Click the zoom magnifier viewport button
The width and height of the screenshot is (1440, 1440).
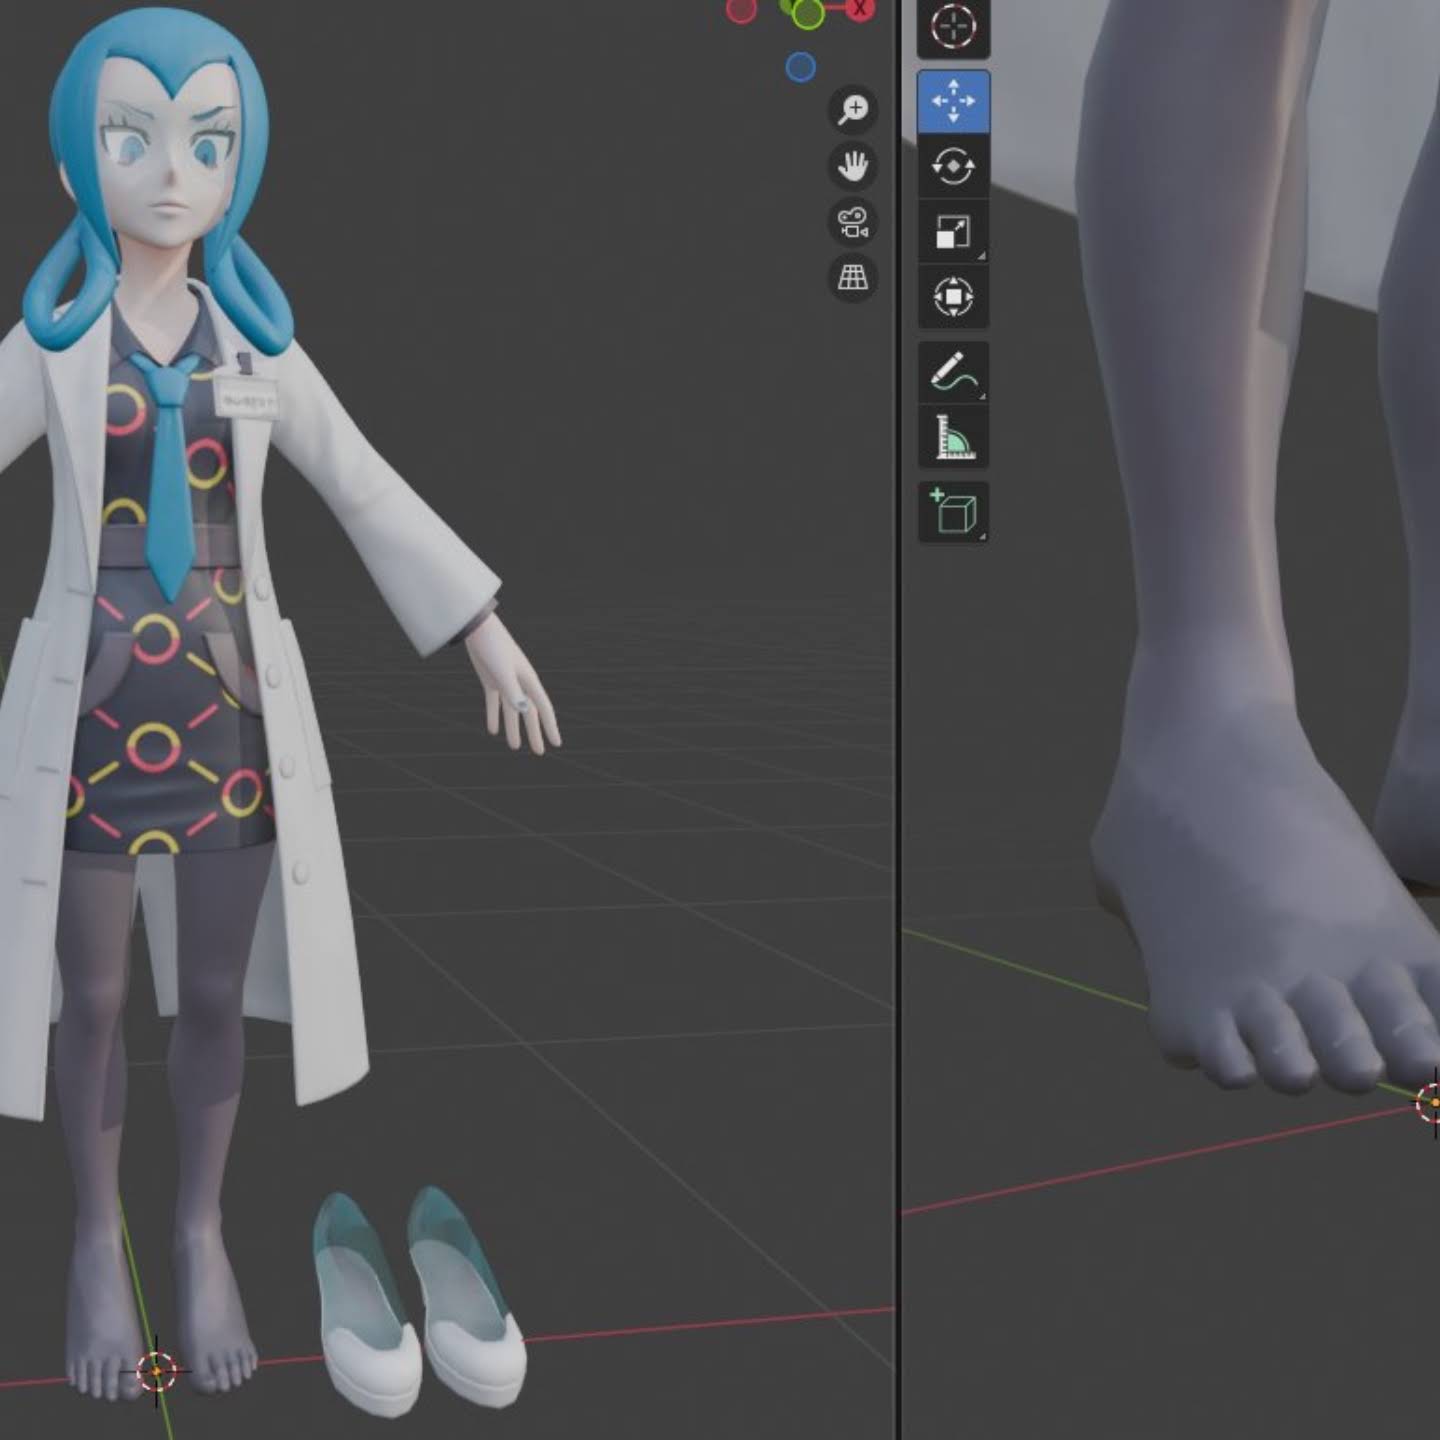click(853, 109)
